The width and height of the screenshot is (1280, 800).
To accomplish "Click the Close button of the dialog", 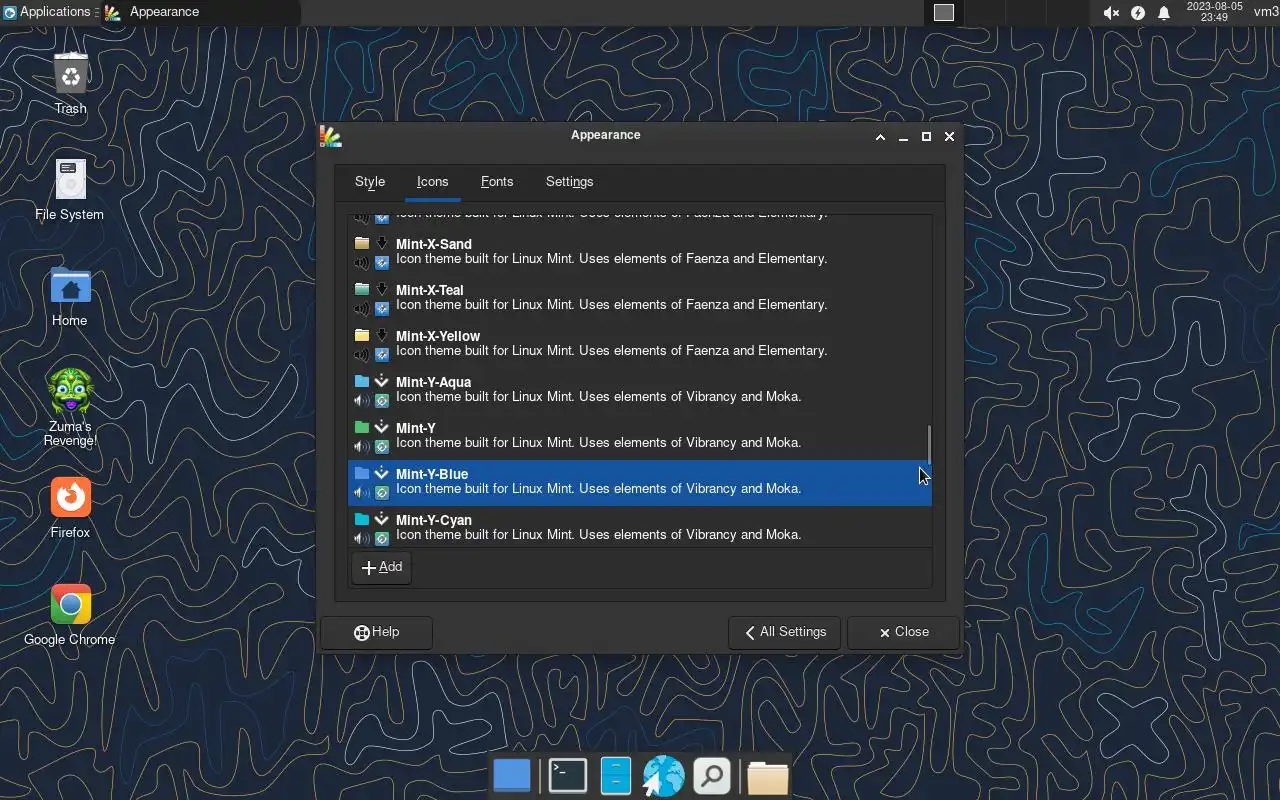I will [x=904, y=632].
